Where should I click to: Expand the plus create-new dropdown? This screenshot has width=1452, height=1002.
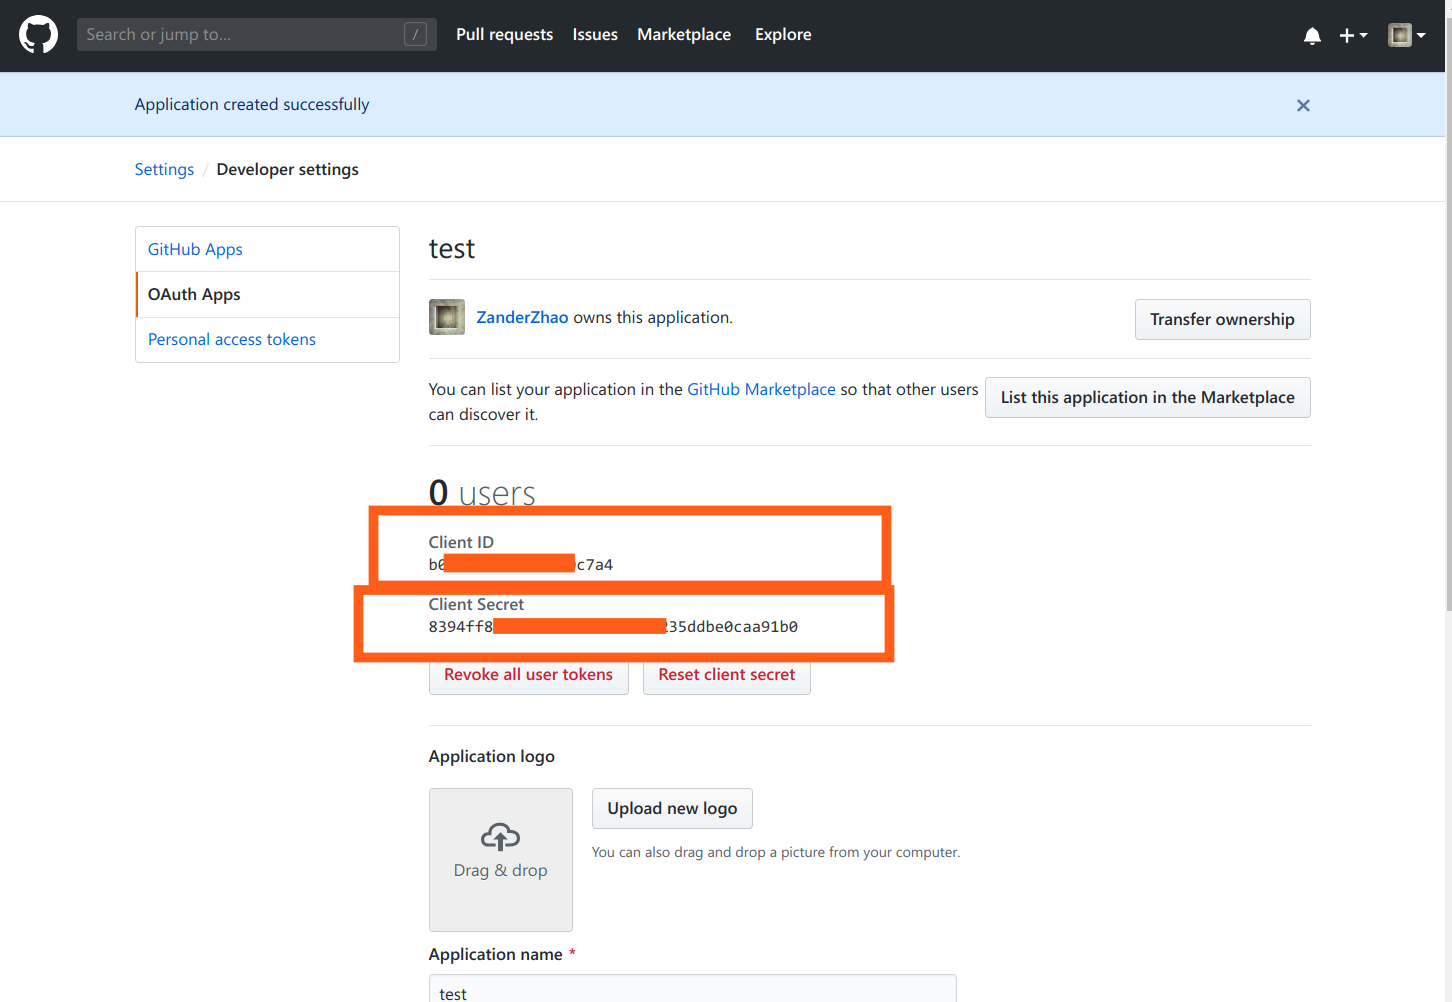point(1353,36)
